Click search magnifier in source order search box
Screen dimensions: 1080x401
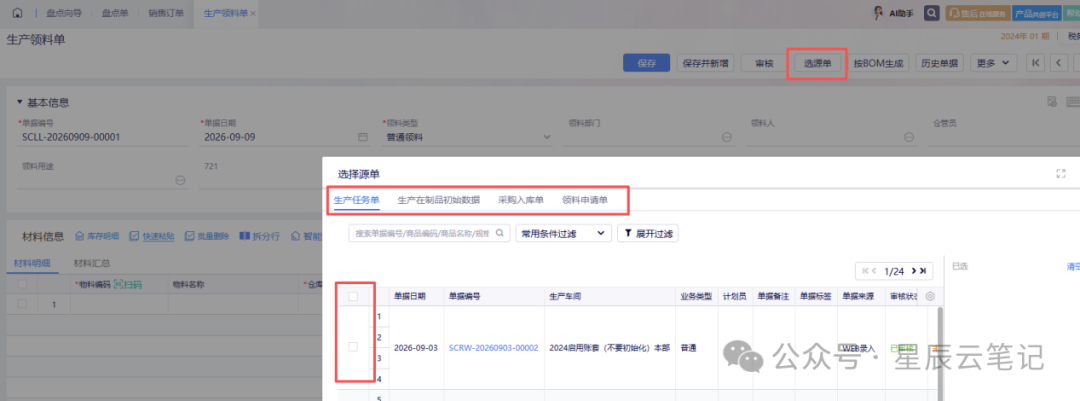coord(500,233)
